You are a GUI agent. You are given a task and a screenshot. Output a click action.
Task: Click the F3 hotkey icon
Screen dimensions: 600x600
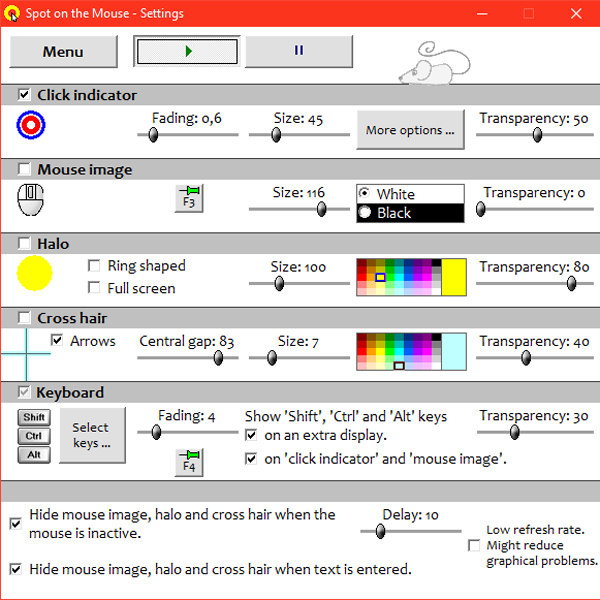point(188,197)
